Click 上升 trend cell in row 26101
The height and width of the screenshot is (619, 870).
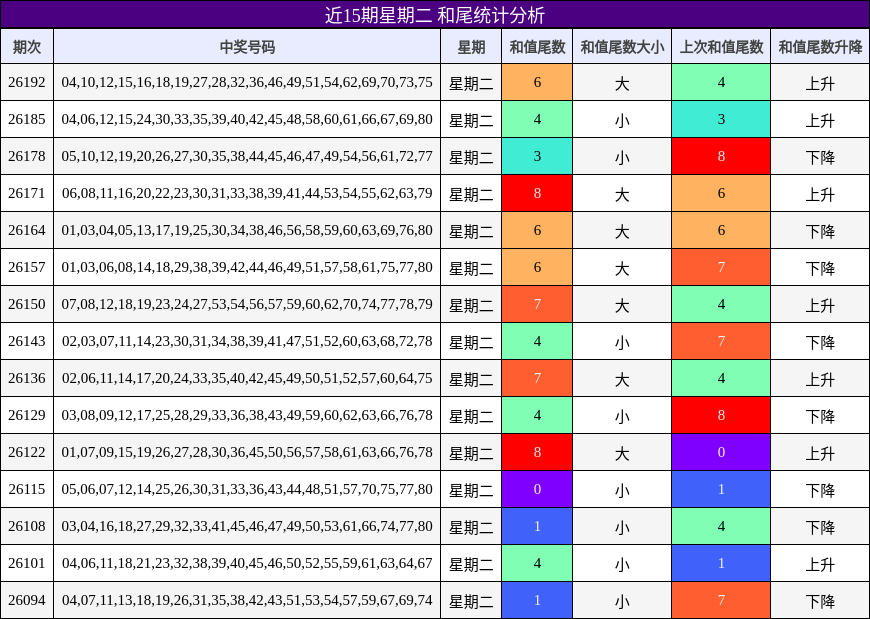point(820,563)
